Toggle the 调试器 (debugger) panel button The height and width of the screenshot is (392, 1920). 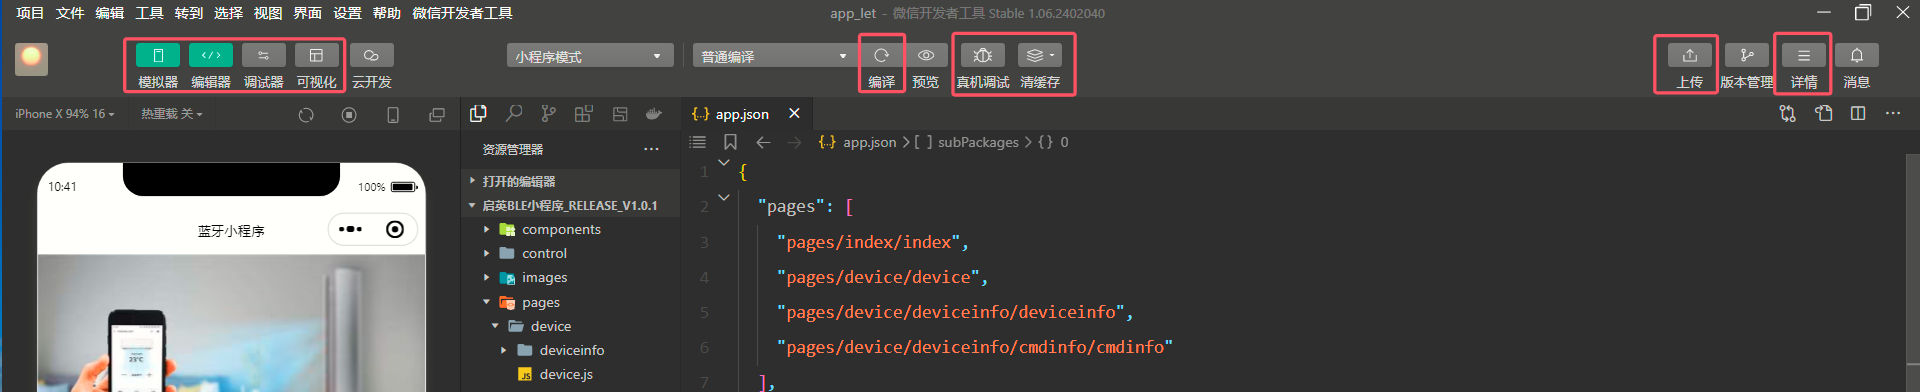pyautogui.click(x=264, y=56)
